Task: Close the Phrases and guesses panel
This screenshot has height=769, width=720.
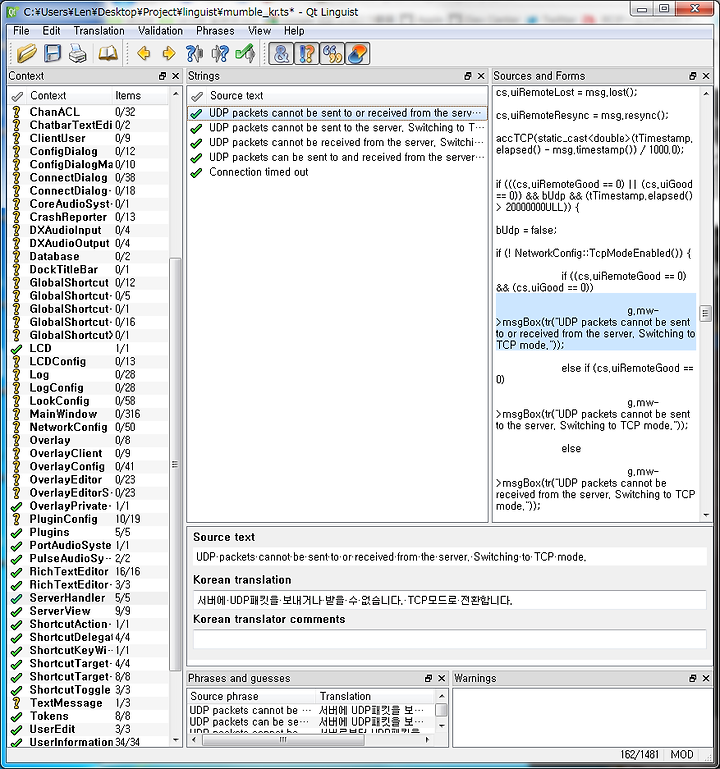Action: (441, 678)
